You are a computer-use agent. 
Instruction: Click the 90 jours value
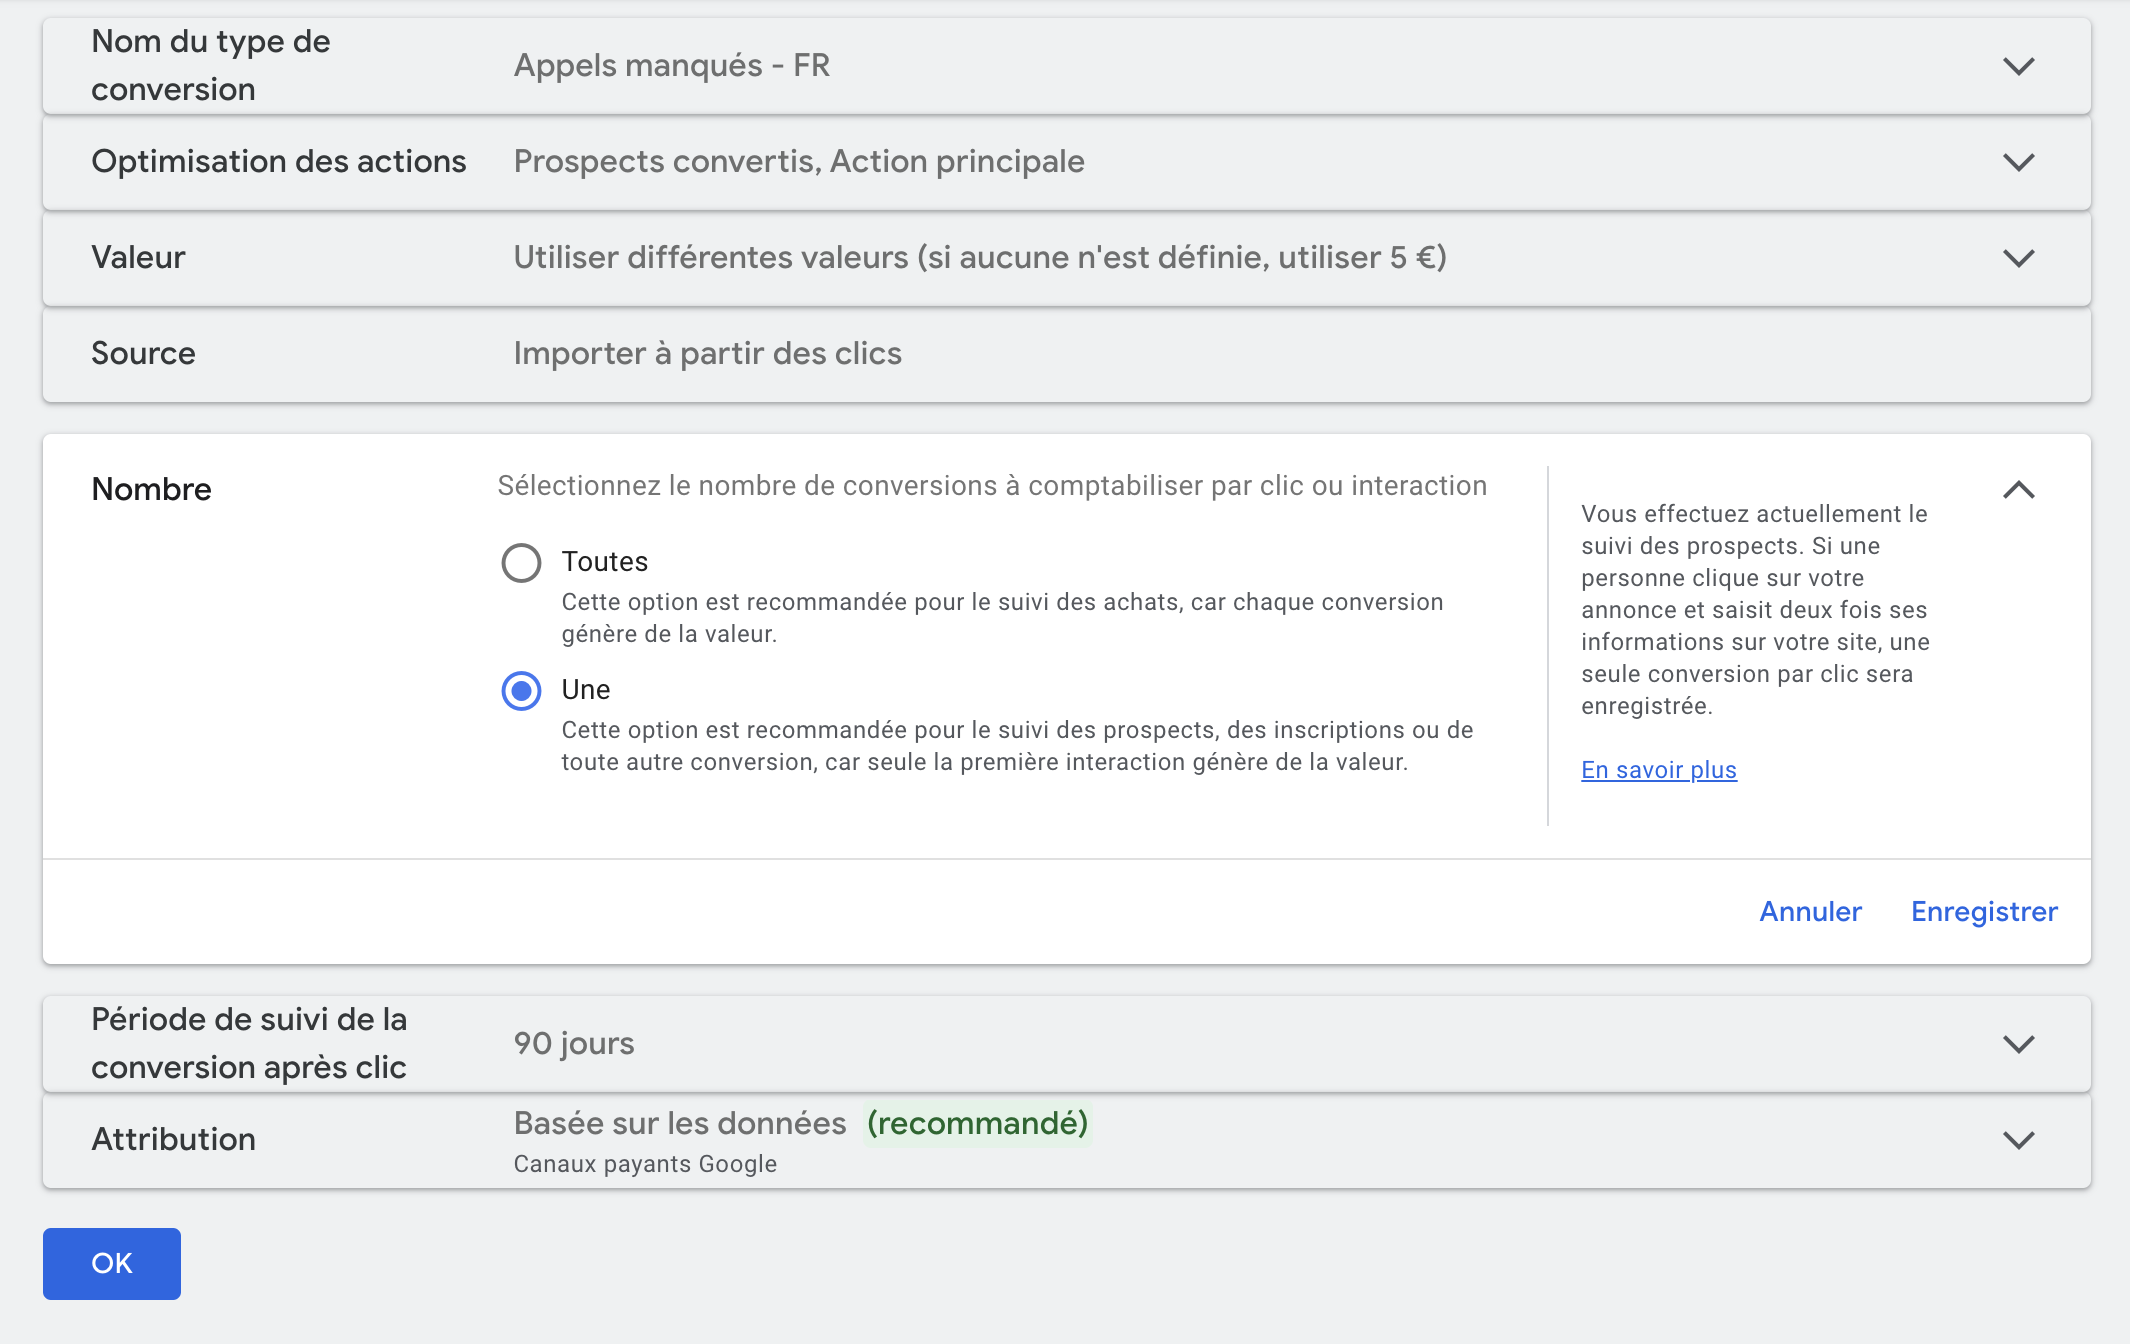(574, 1044)
